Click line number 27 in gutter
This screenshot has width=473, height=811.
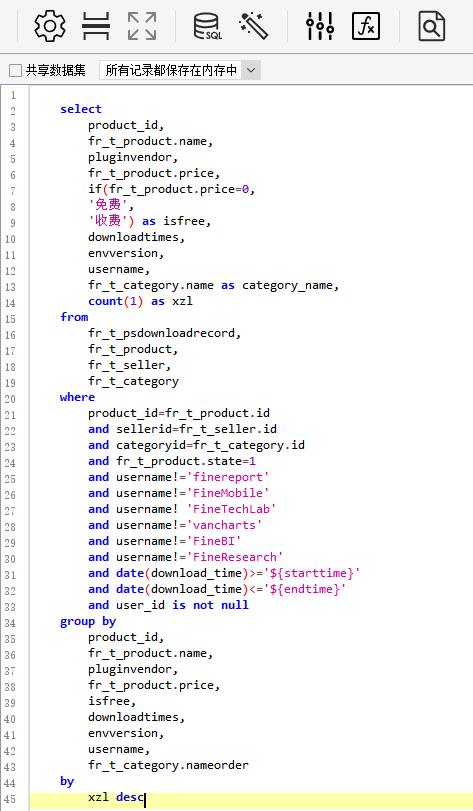click(10, 510)
